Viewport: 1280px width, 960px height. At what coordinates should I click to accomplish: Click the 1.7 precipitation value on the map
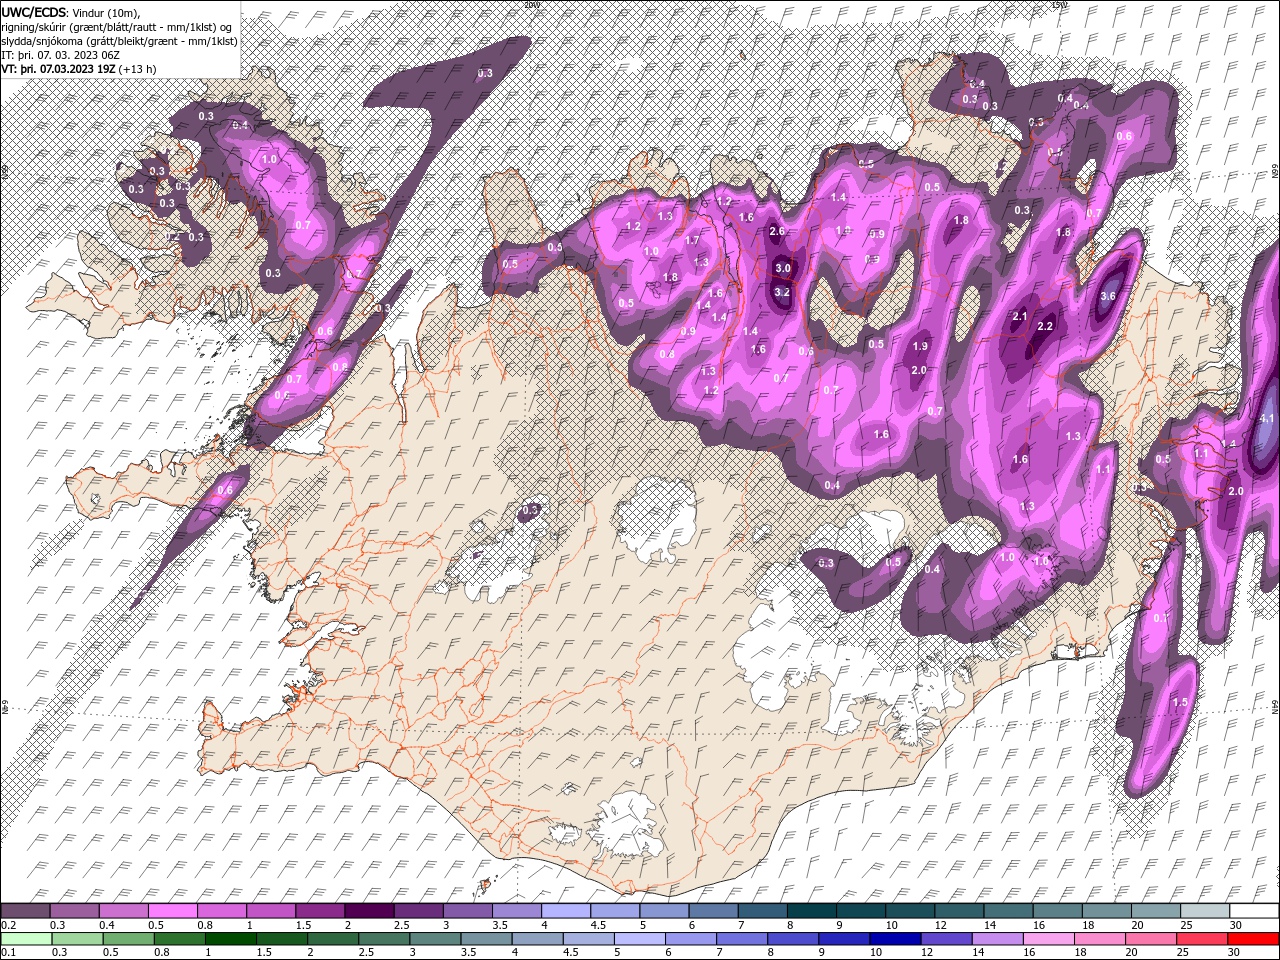(x=692, y=240)
